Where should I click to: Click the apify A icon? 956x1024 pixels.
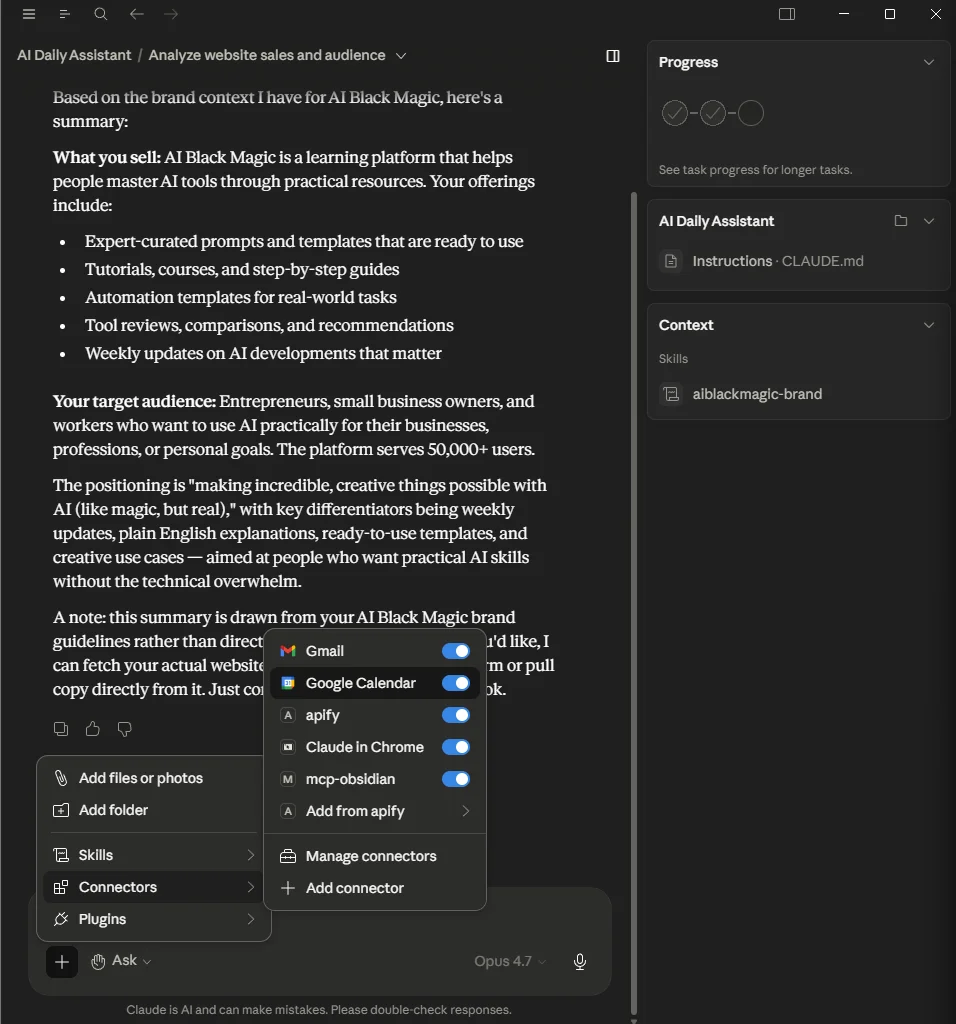(x=288, y=715)
